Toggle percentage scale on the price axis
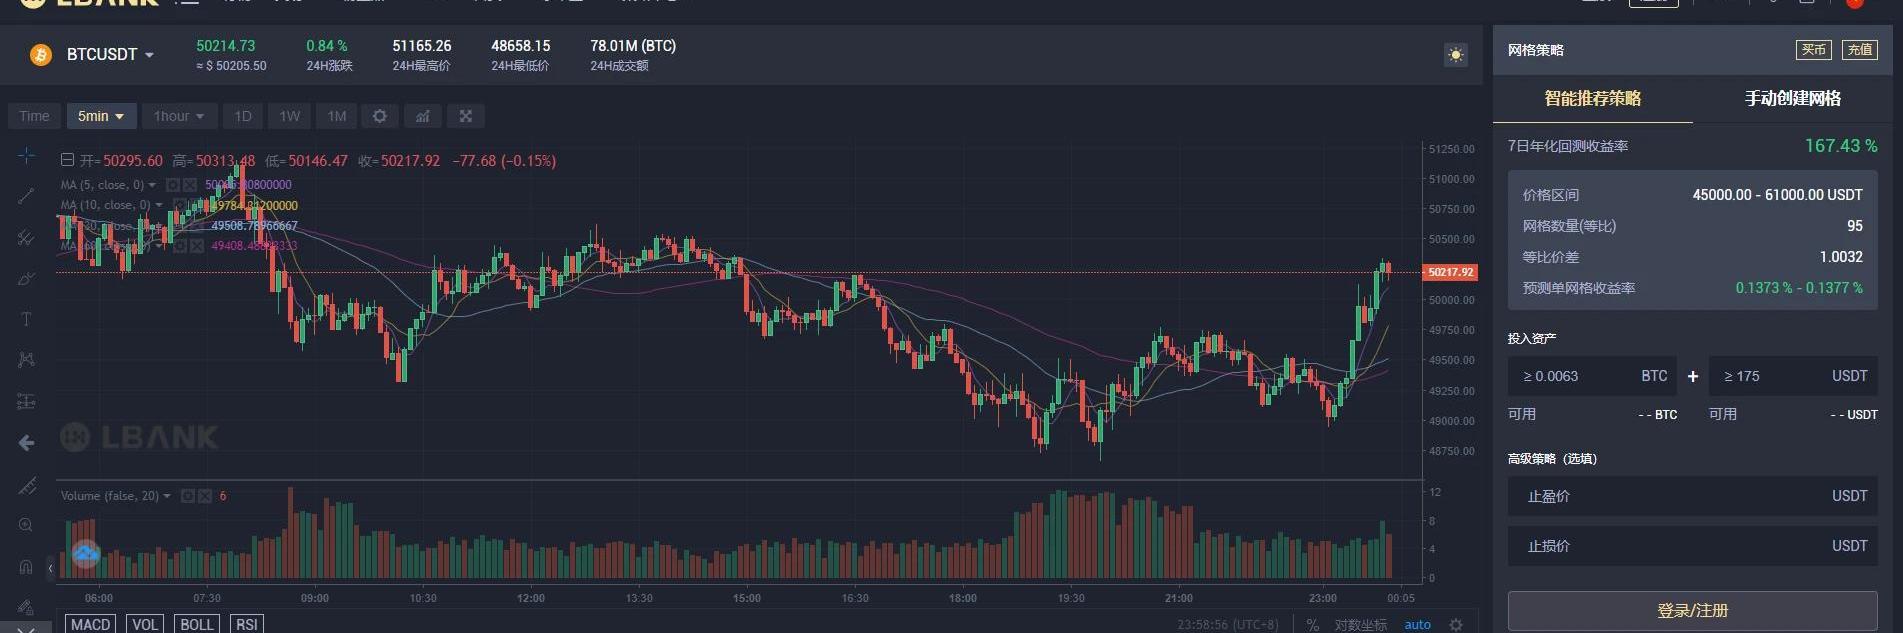 click(1313, 624)
